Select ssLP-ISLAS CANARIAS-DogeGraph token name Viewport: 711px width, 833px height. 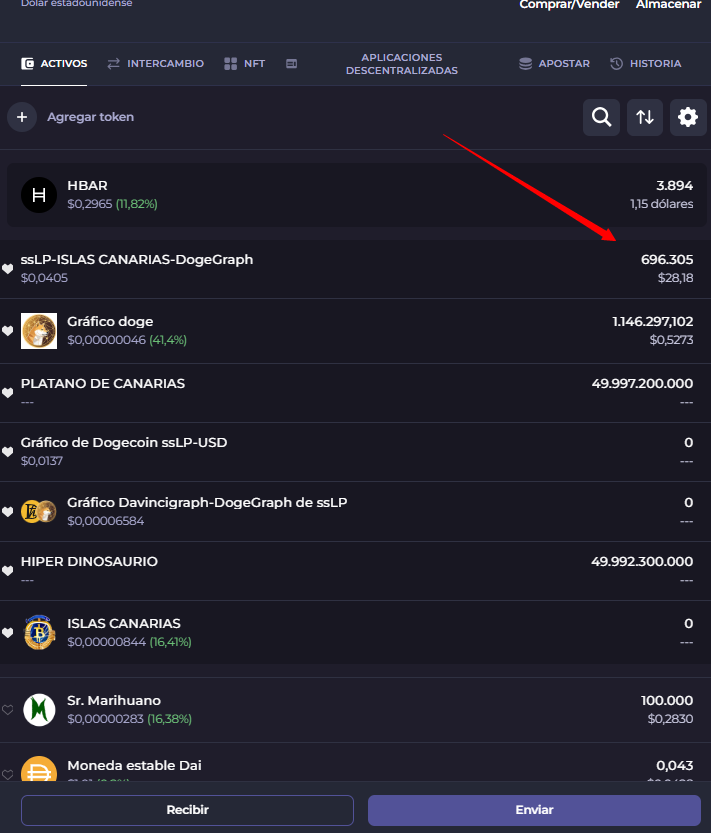pos(137,260)
